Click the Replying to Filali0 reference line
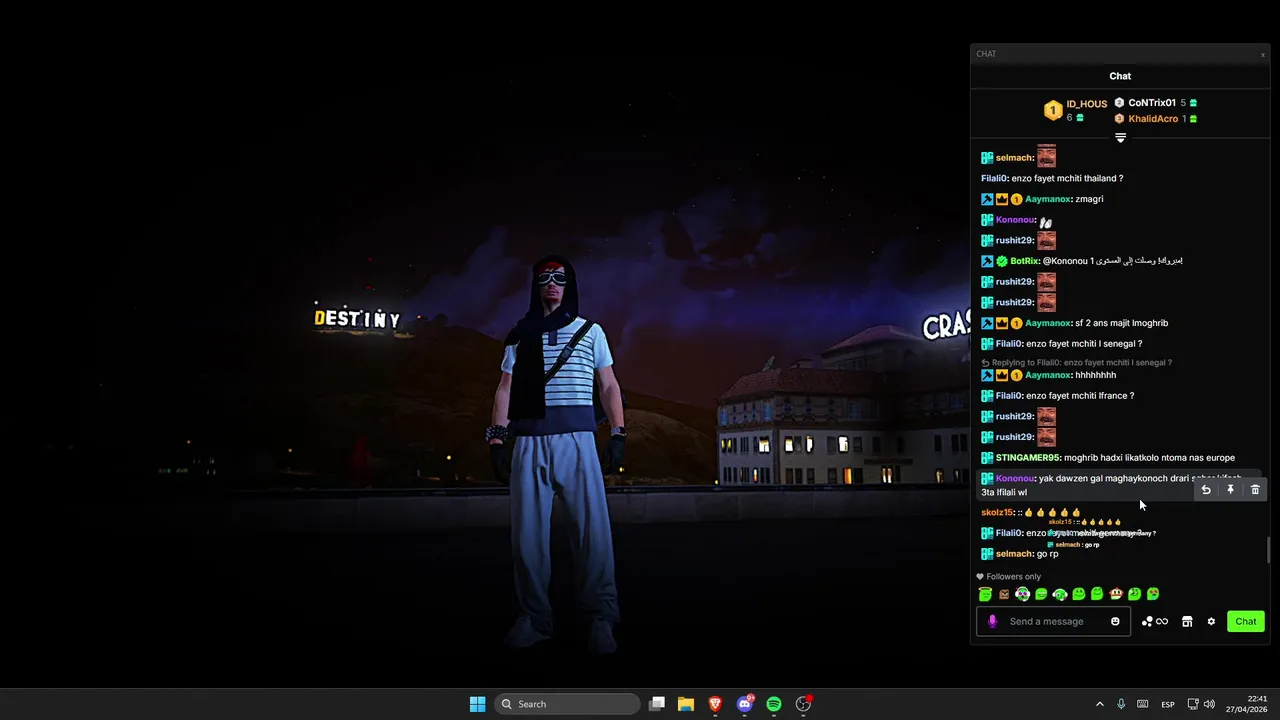1280x720 pixels. (x=1077, y=363)
